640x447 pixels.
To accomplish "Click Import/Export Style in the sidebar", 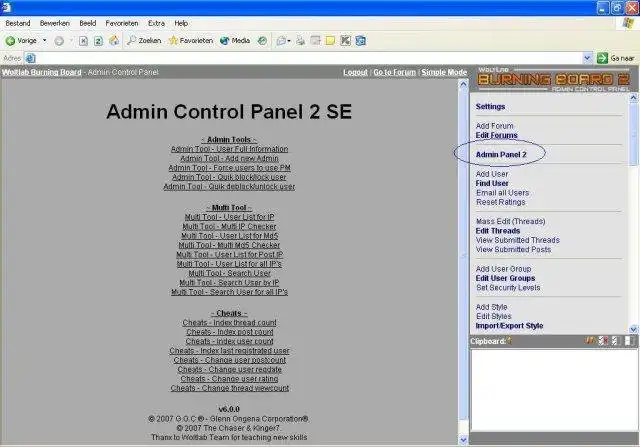I will pos(509,326).
